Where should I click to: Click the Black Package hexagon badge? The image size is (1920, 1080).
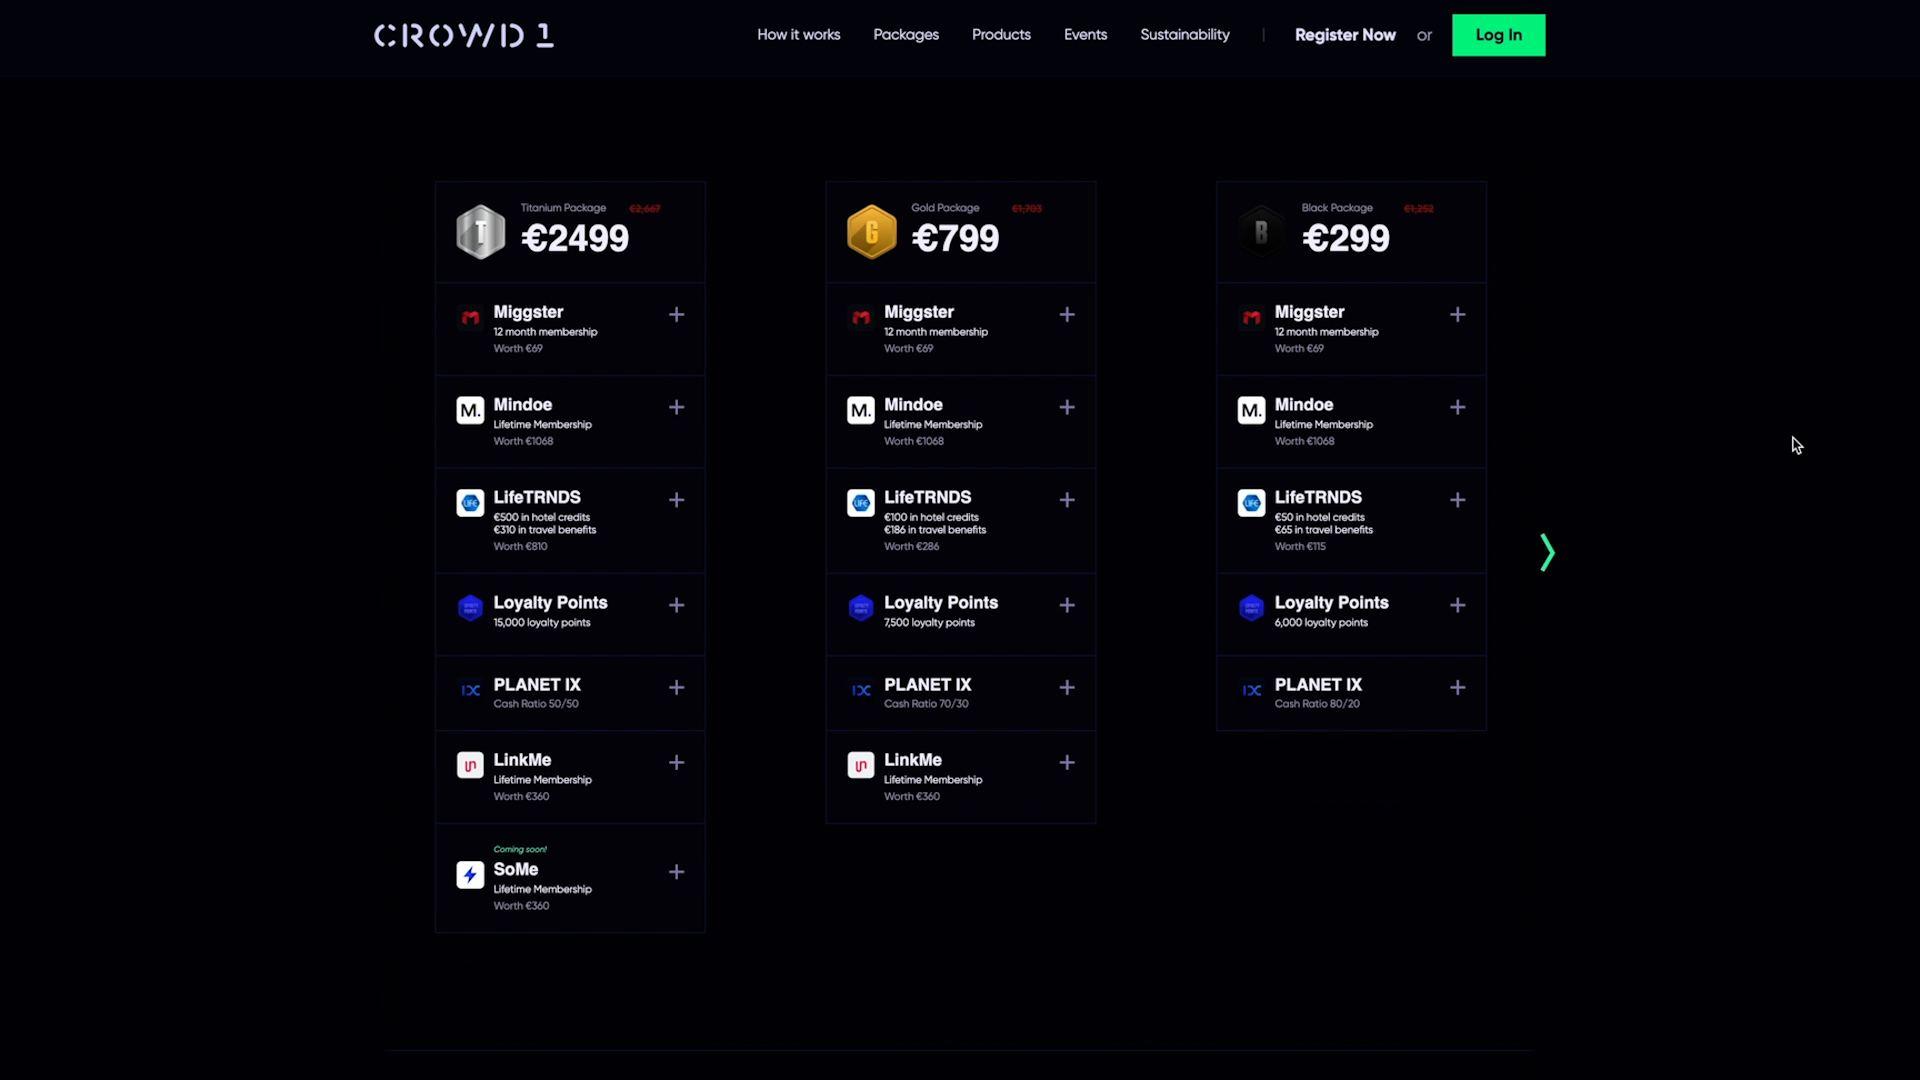[x=1261, y=232]
